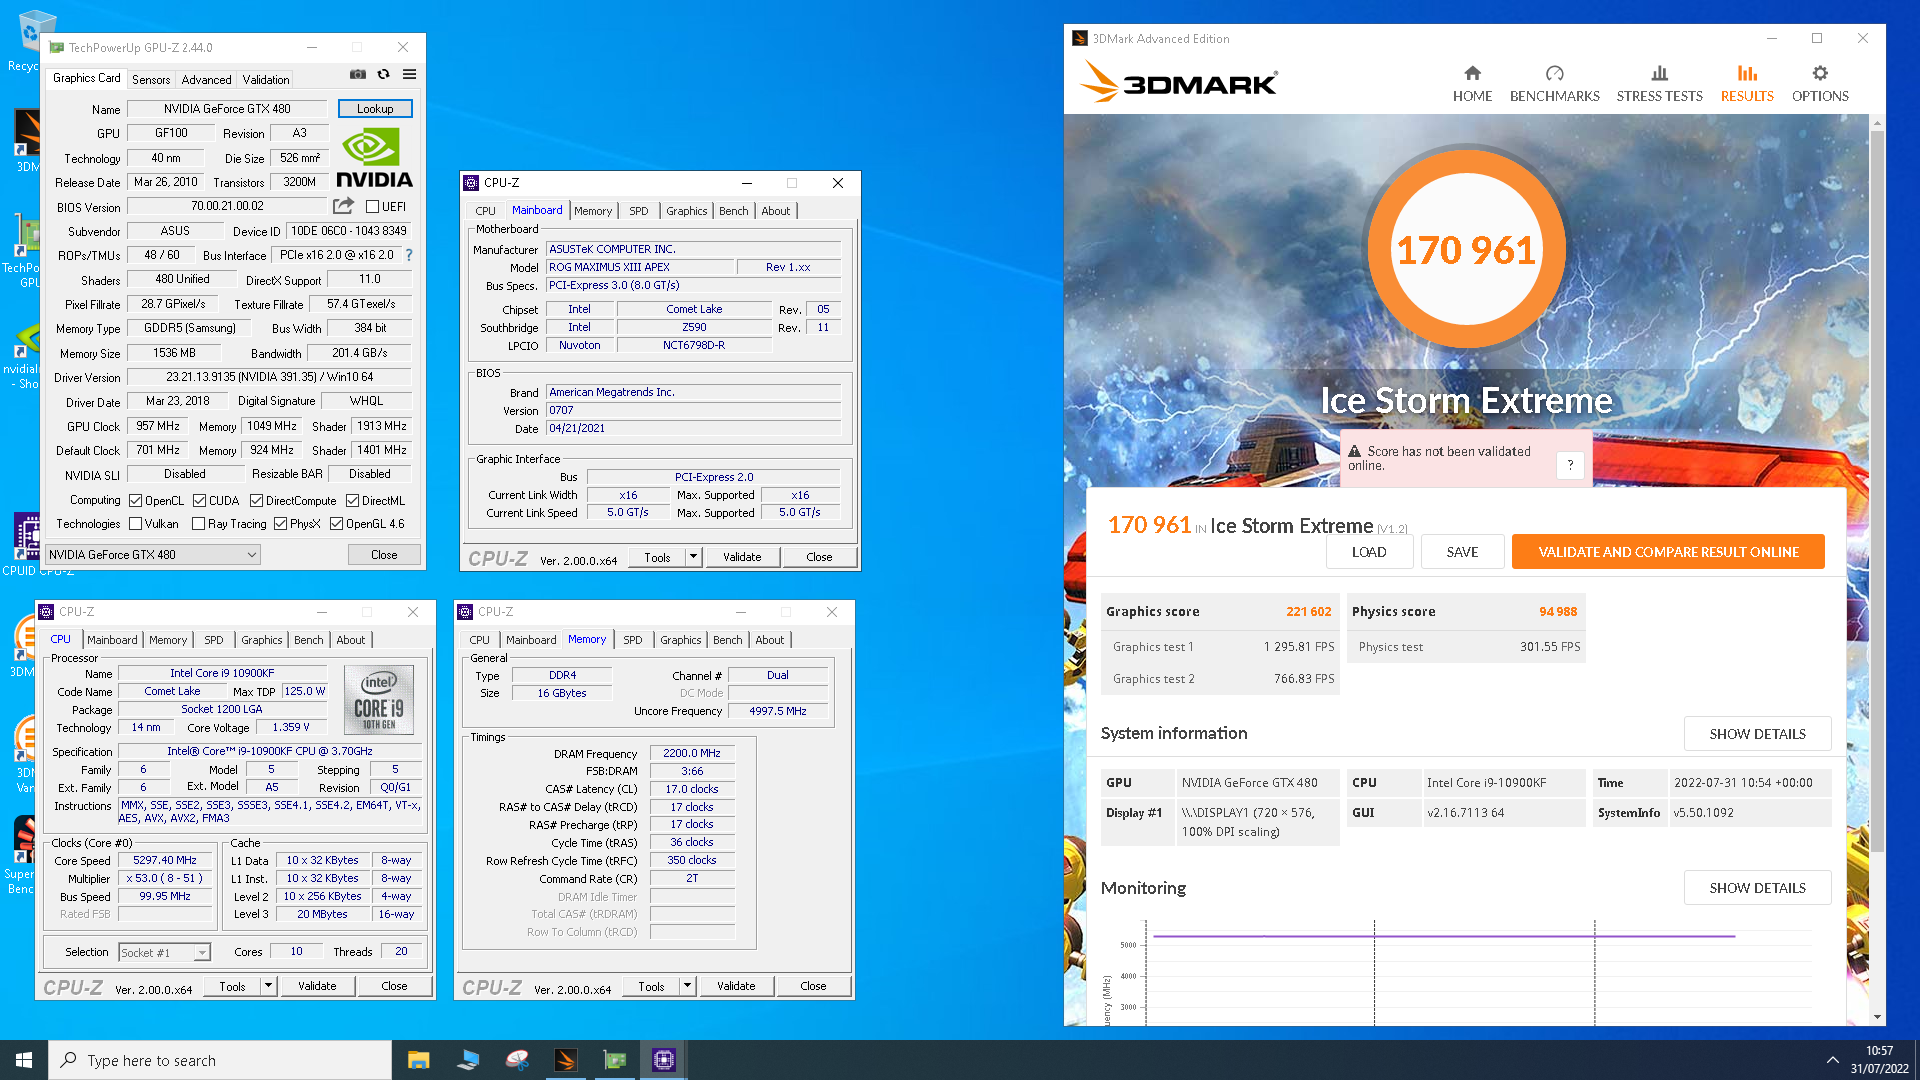Toggle the CUDA checkbox

[x=199, y=501]
